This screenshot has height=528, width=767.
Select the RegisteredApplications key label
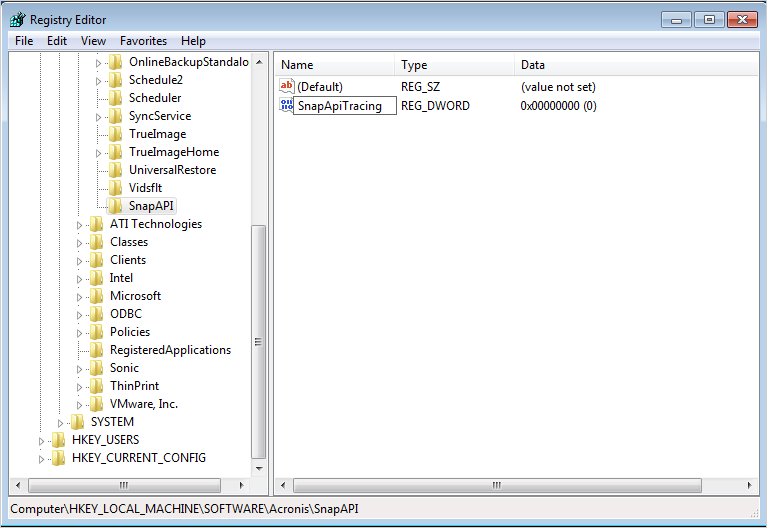[170, 350]
